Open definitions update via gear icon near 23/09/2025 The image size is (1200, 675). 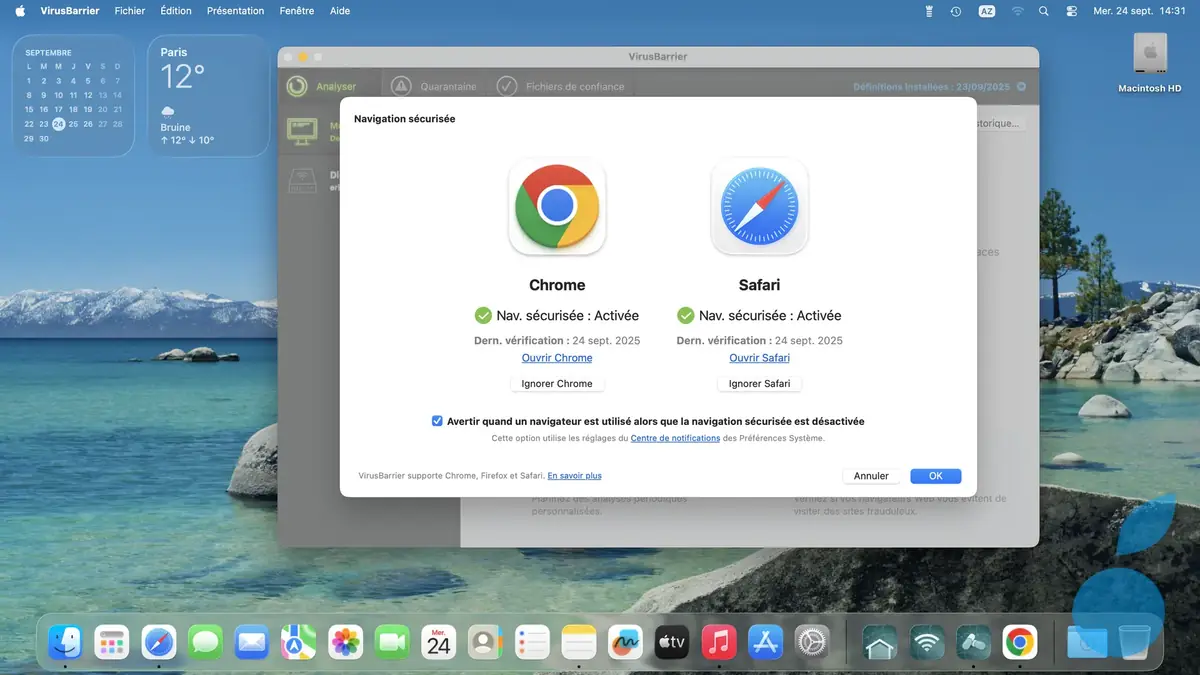coord(1021,87)
